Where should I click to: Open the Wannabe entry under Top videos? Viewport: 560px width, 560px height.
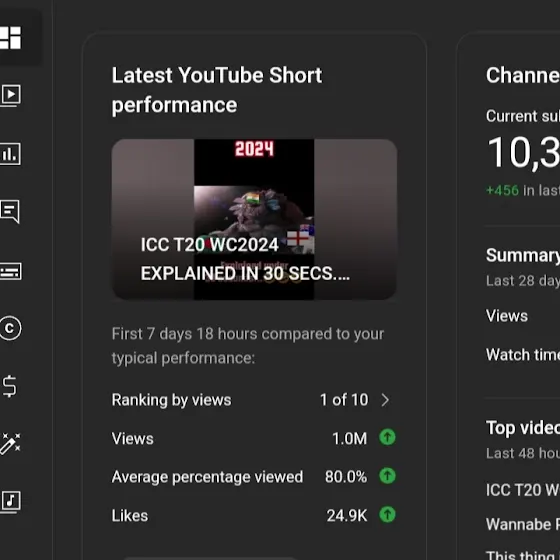coord(523,524)
